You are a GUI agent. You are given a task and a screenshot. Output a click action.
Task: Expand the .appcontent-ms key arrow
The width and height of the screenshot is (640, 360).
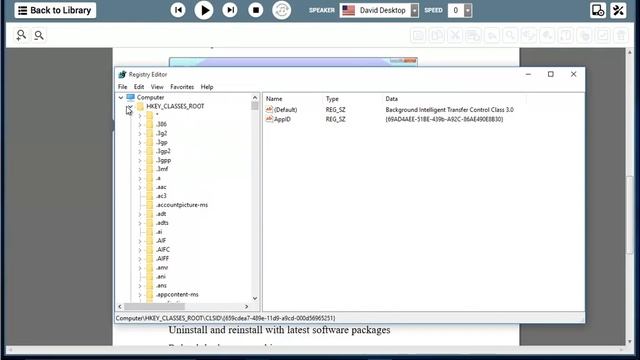click(x=140, y=295)
